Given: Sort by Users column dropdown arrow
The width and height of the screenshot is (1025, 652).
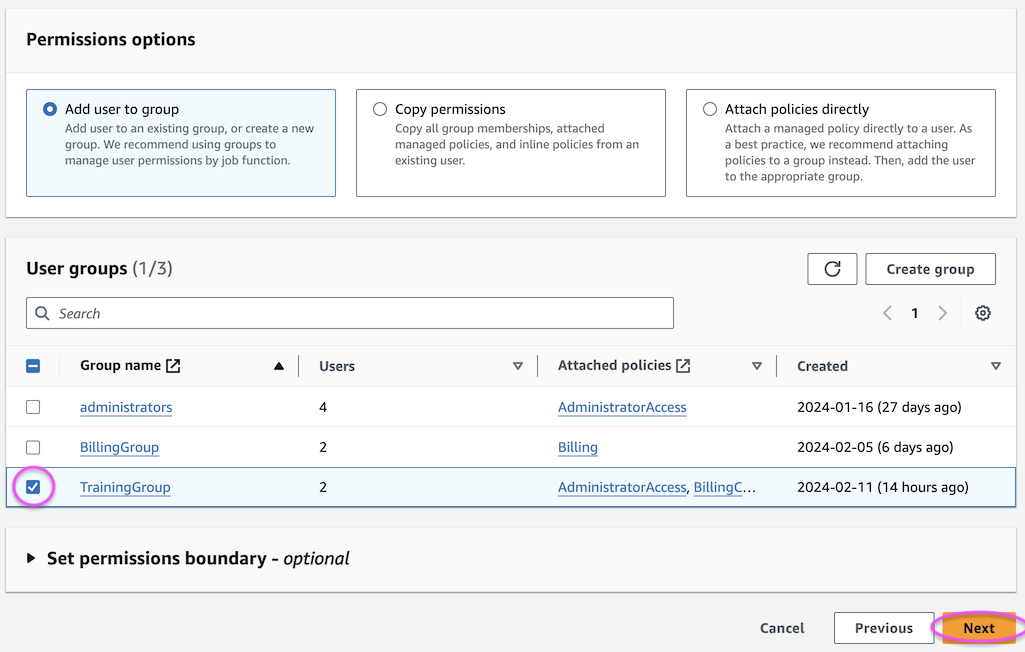Looking at the screenshot, I should point(517,366).
